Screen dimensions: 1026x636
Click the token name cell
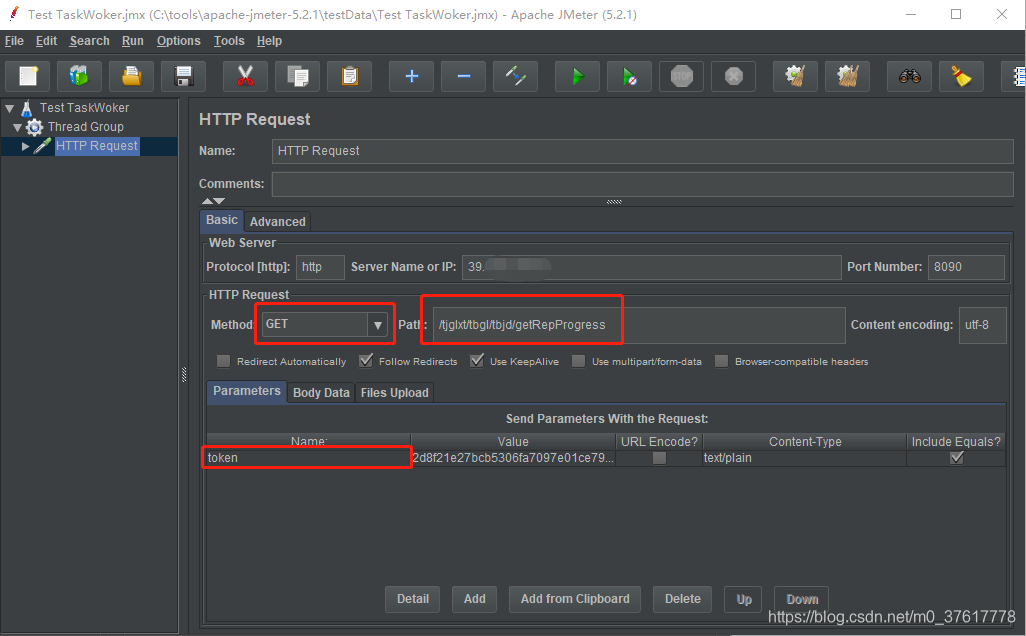pos(309,458)
